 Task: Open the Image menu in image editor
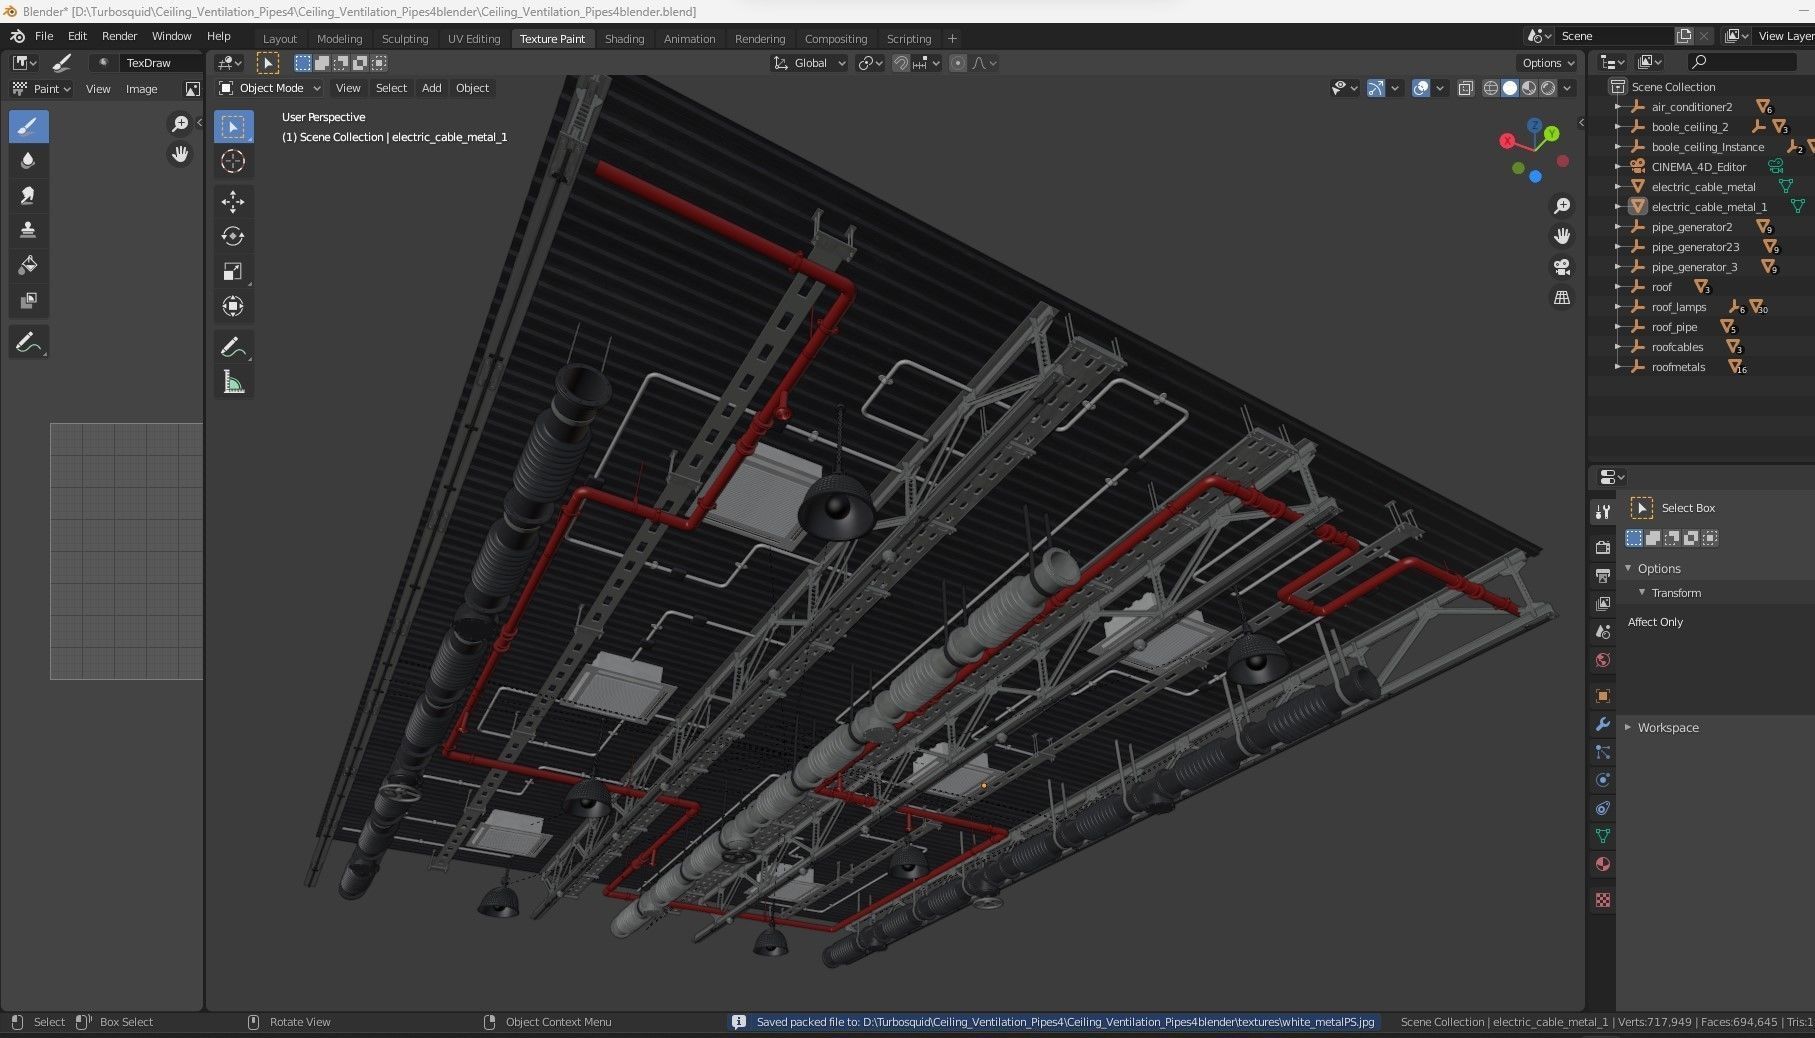pos(141,89)
